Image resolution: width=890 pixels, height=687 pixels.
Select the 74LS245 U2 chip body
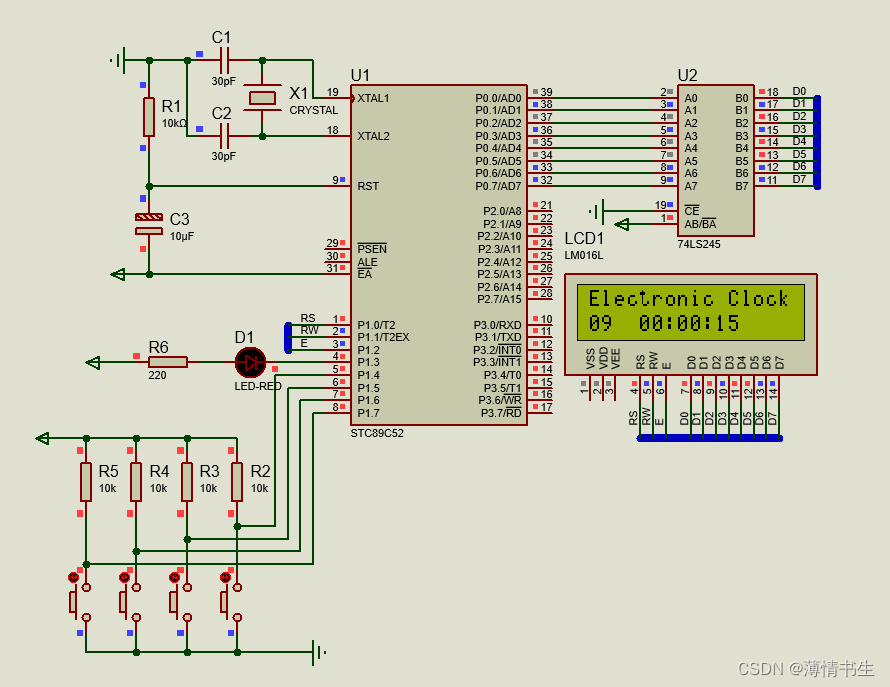[x=716, y=161]
